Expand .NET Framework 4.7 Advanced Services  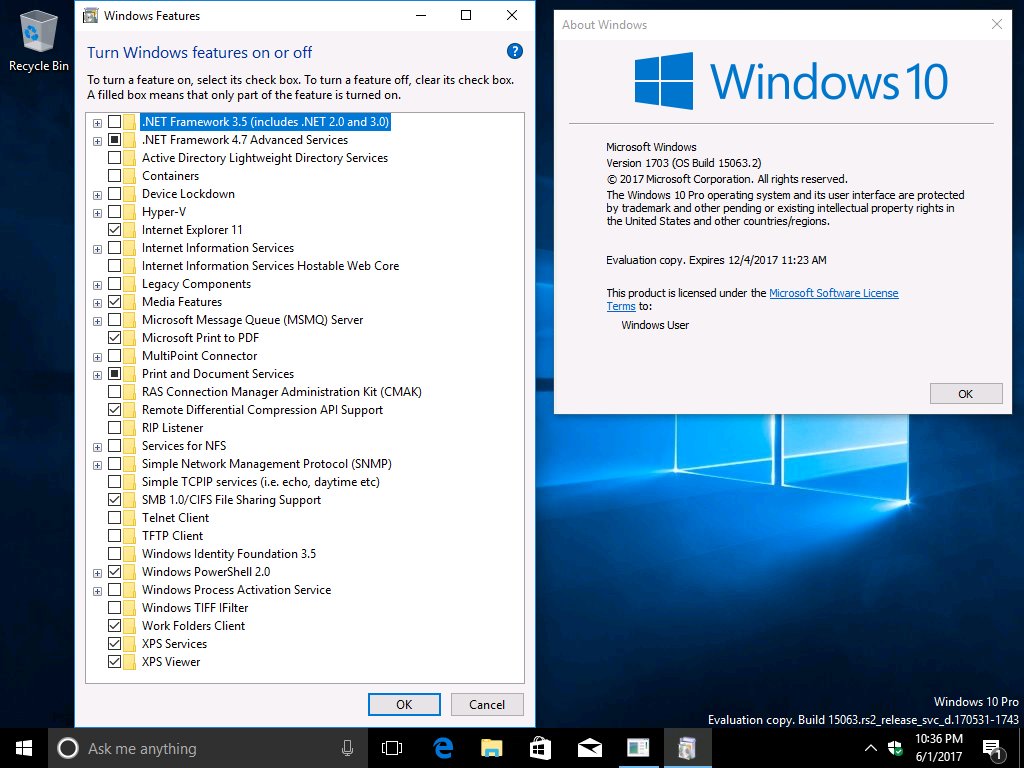[97, 141]
